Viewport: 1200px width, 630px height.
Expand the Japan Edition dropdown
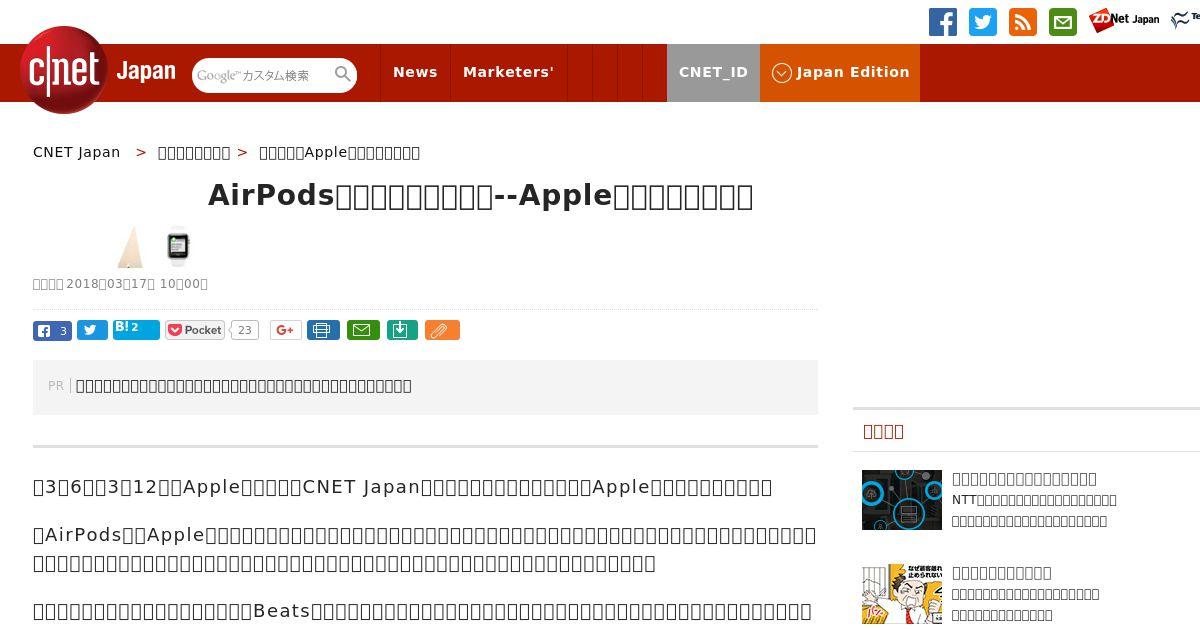(840, 72)
